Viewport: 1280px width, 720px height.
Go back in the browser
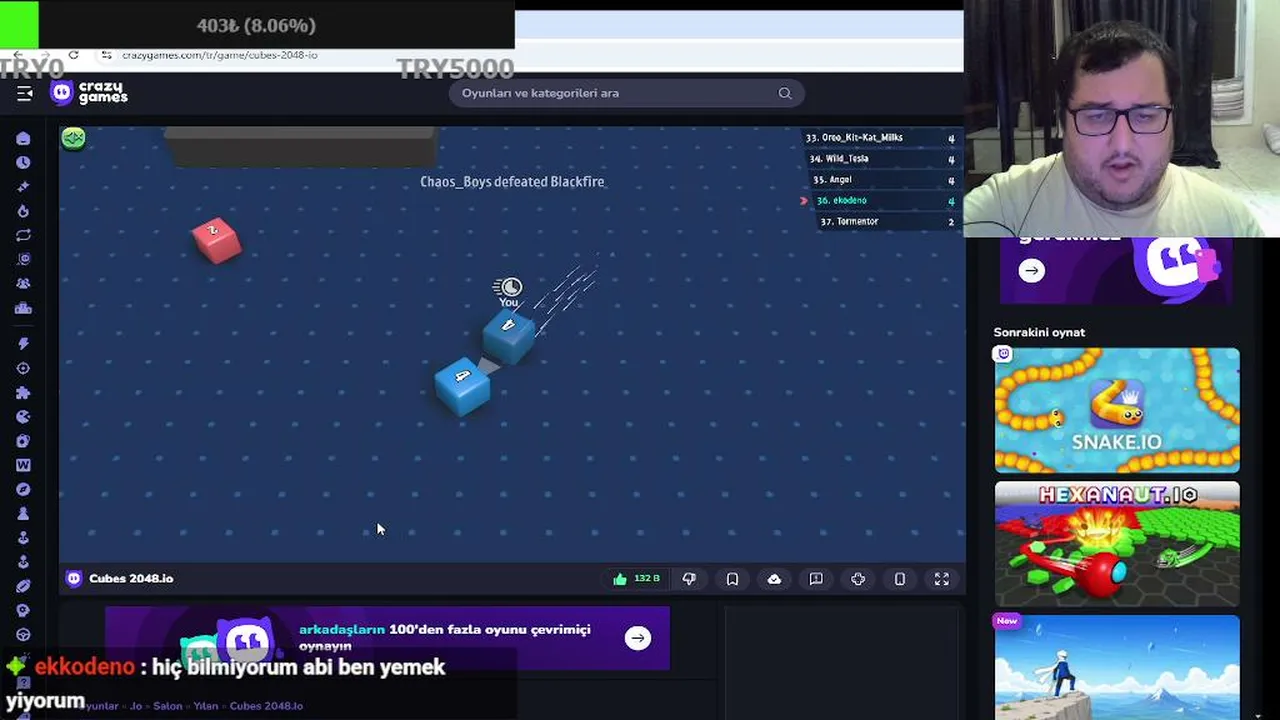click(18, 55)
